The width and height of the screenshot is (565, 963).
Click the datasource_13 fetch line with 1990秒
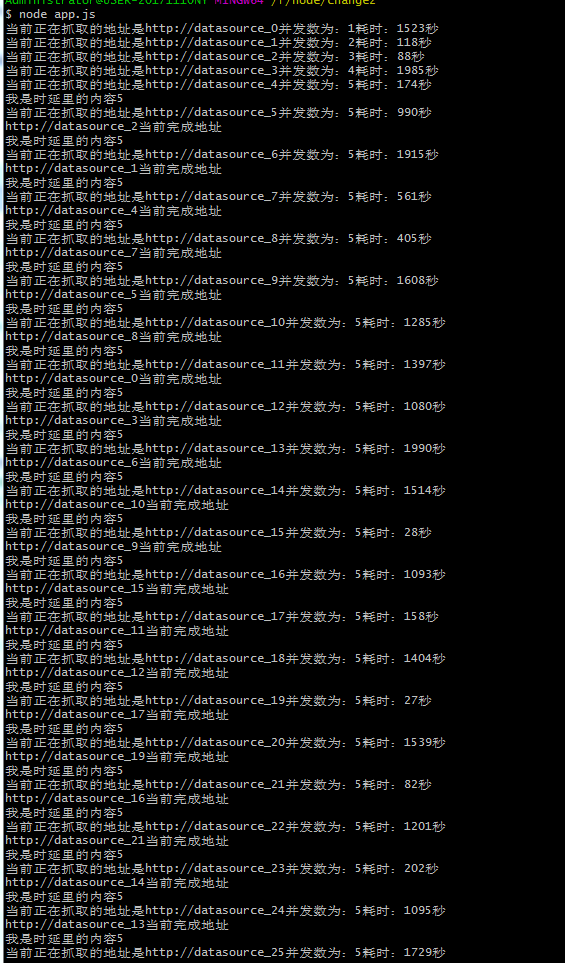(x=225, y=448)
